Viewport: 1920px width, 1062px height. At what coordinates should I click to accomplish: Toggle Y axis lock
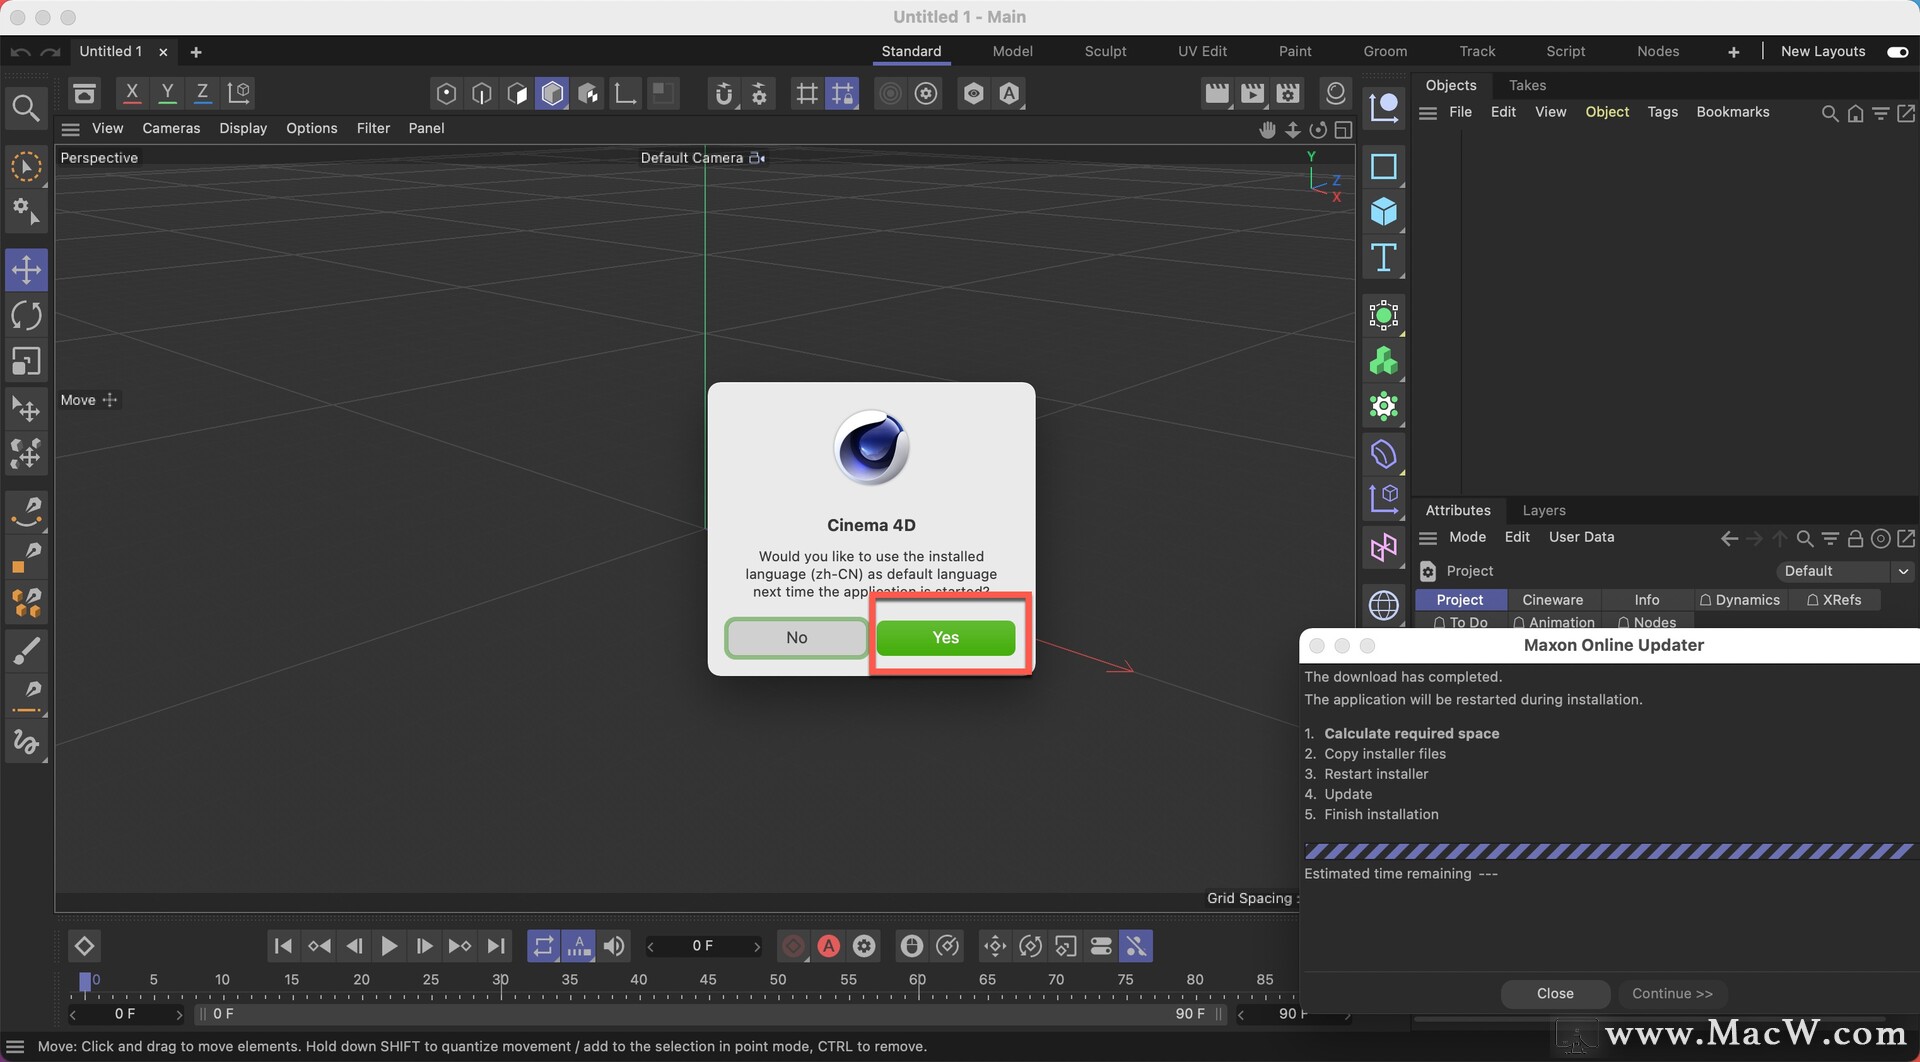tap(167, 93)
